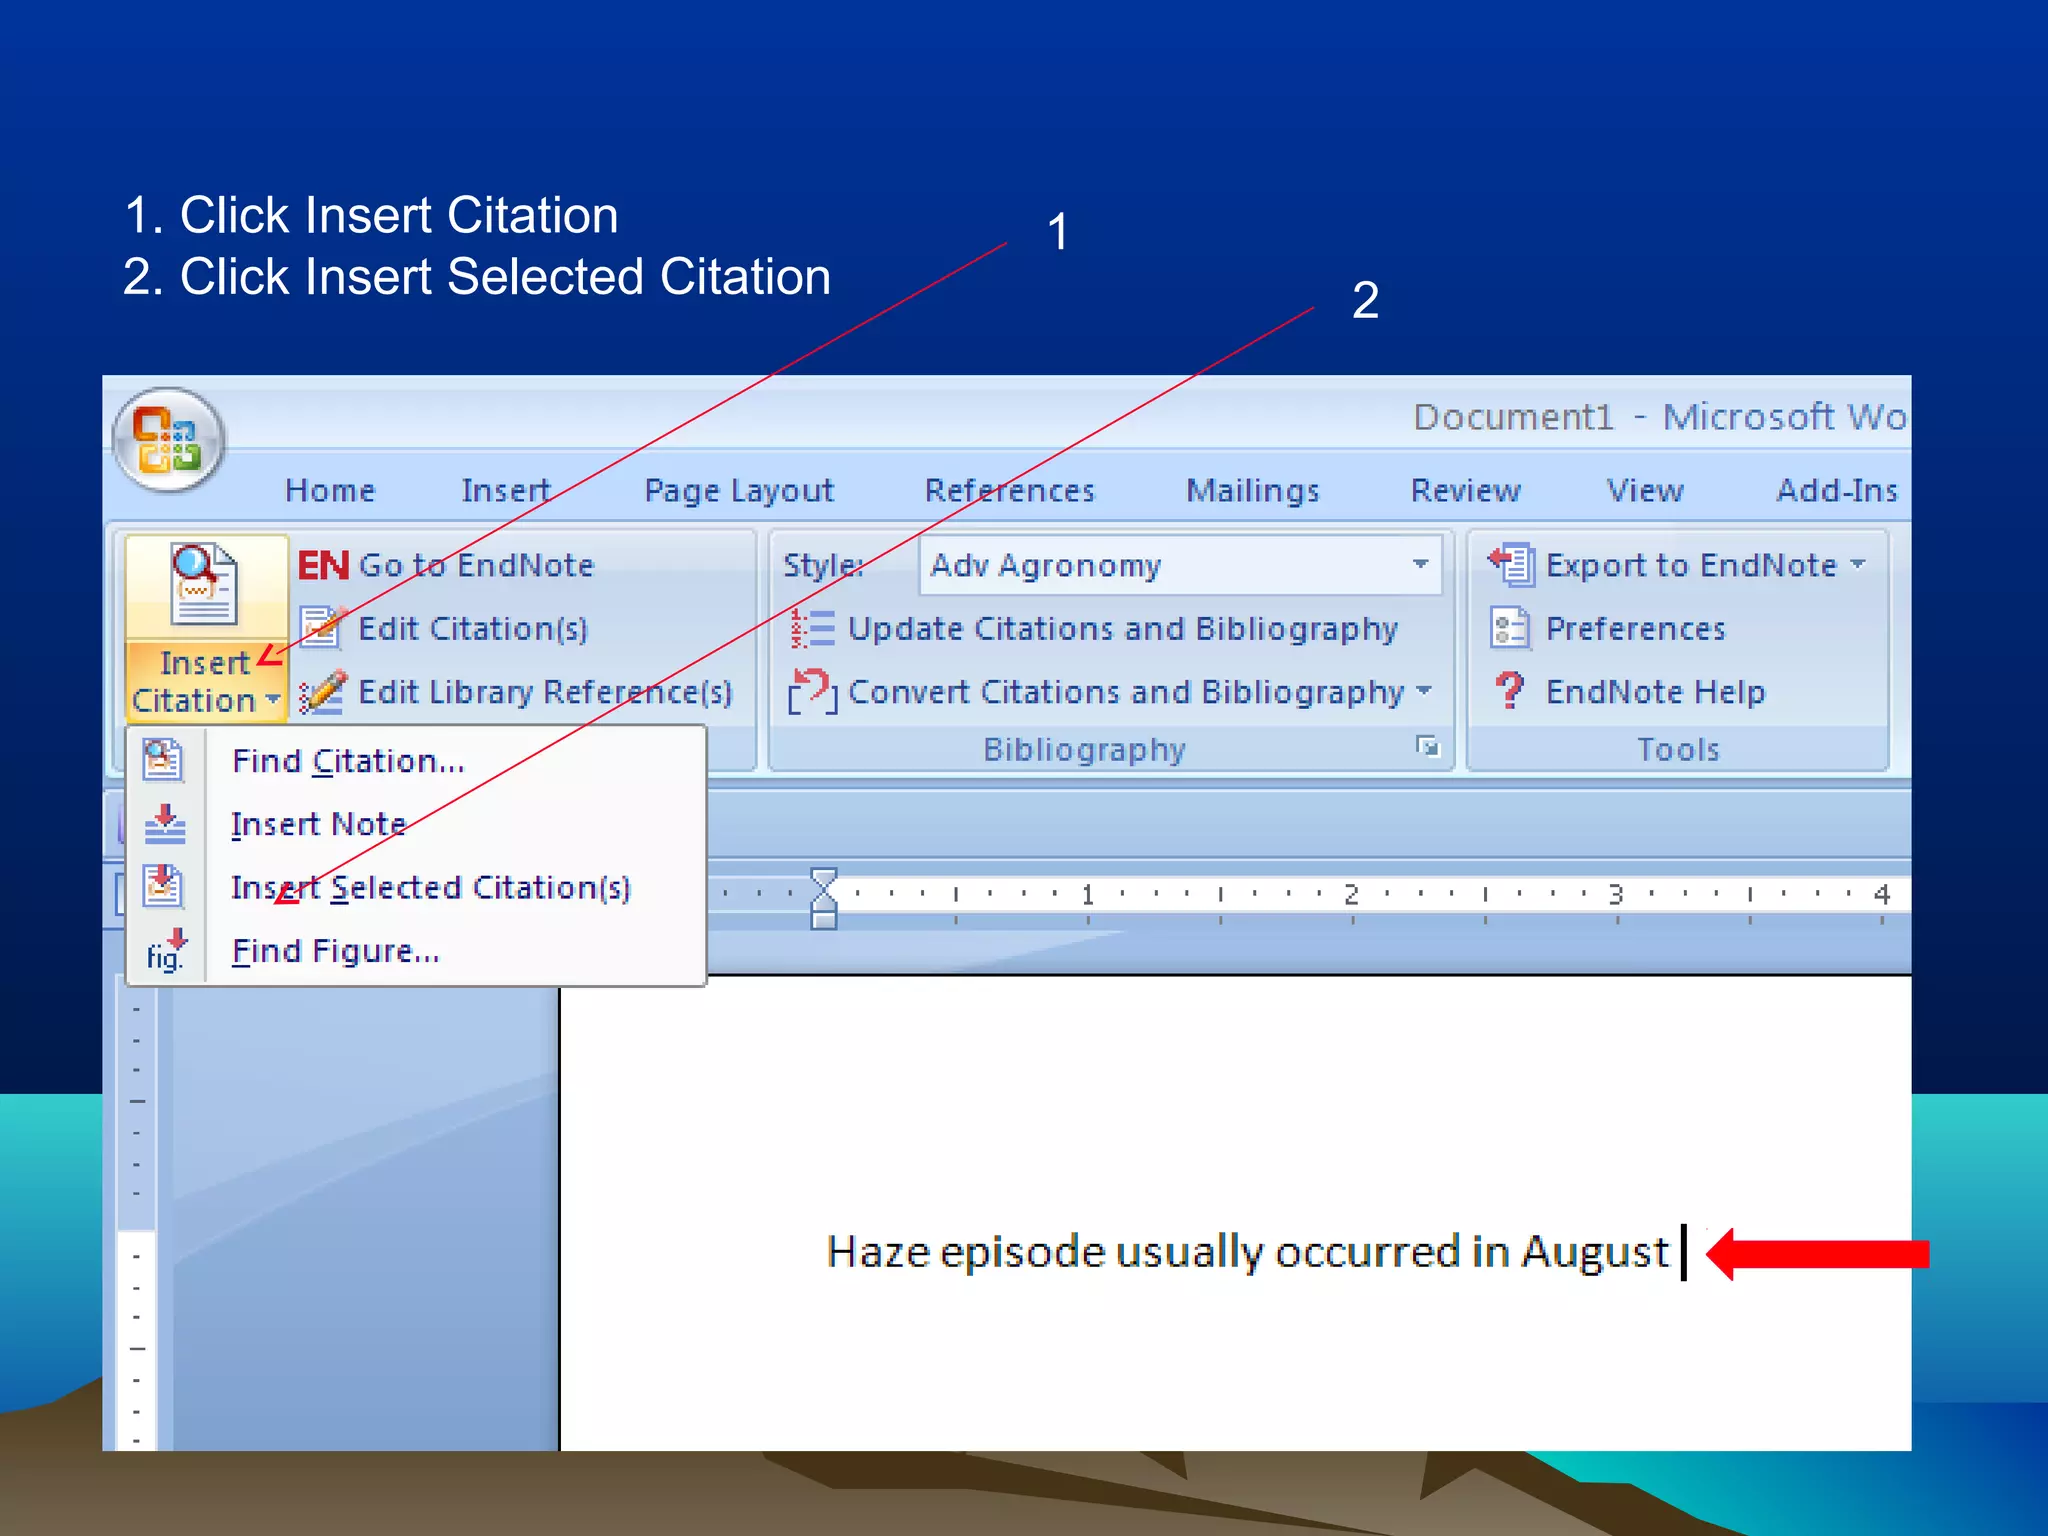Open the Bibliography group dialog launcher
Image resolution: width=2048 pixels, height=1536 pixels.
1428,747
